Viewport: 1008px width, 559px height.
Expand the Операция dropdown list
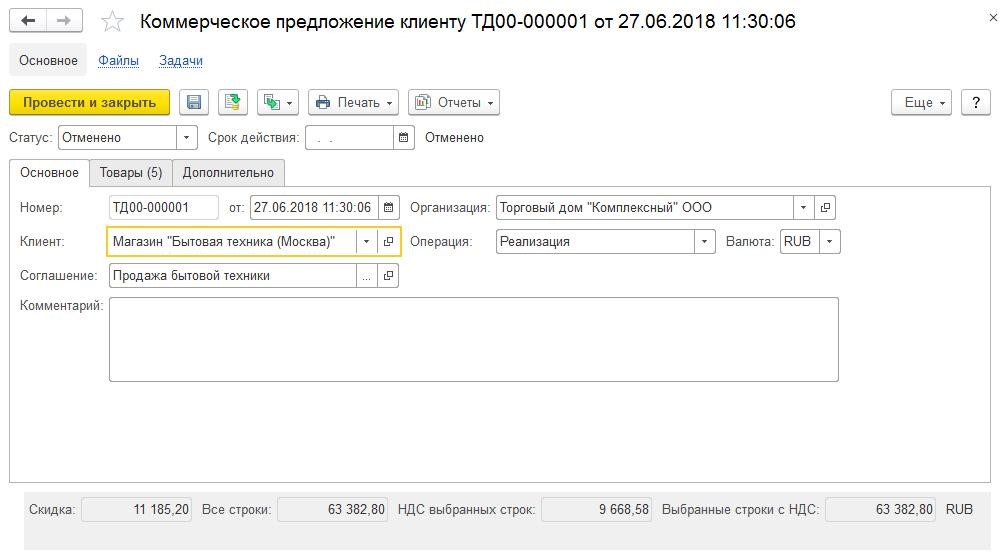pyautogui.click(x=705, y=242)
